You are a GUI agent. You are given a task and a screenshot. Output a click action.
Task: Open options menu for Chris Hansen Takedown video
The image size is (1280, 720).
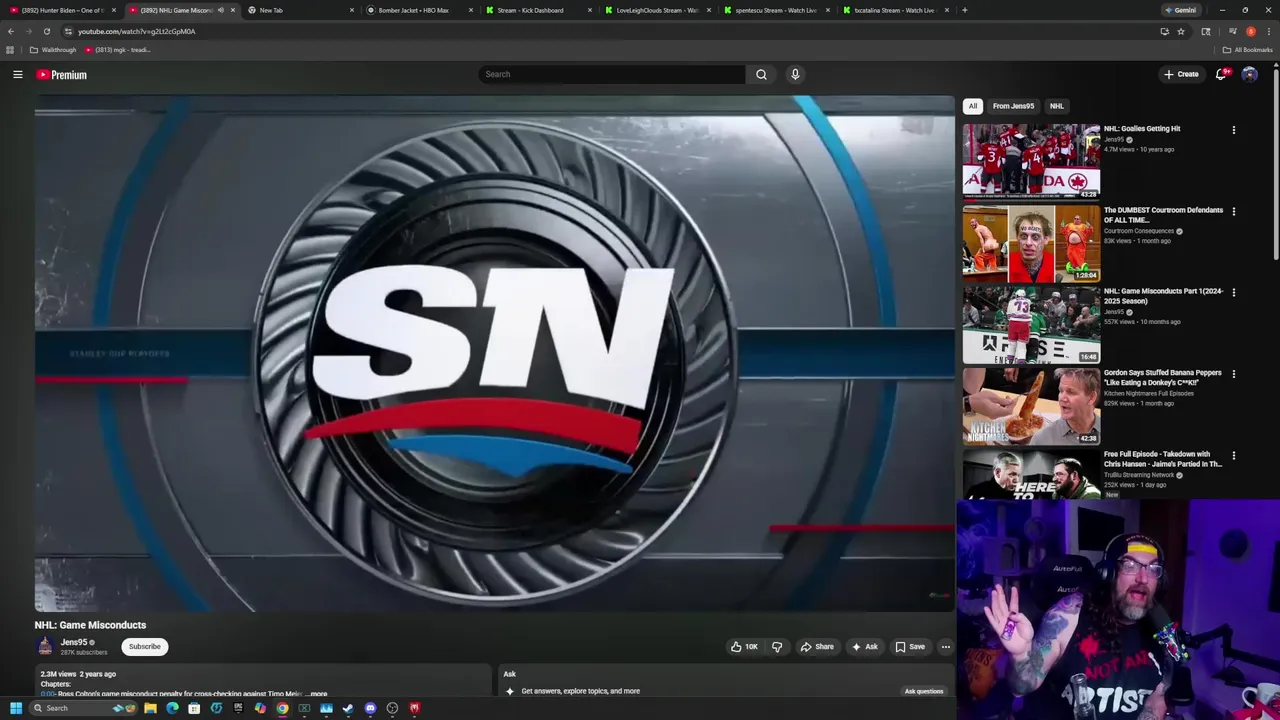pos(1233,456)
